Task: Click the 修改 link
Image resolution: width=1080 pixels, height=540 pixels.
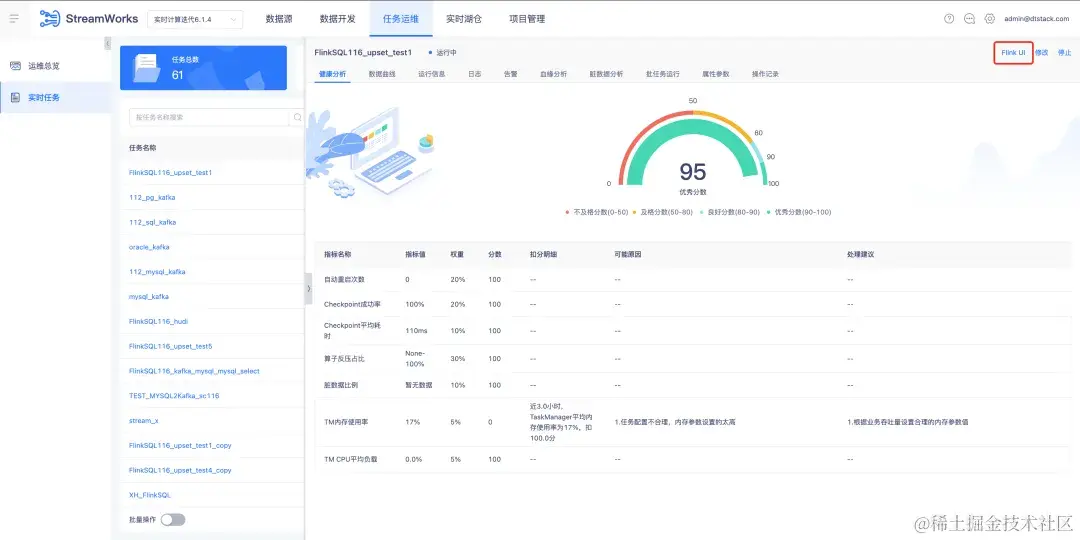Action: [1041, 52]
